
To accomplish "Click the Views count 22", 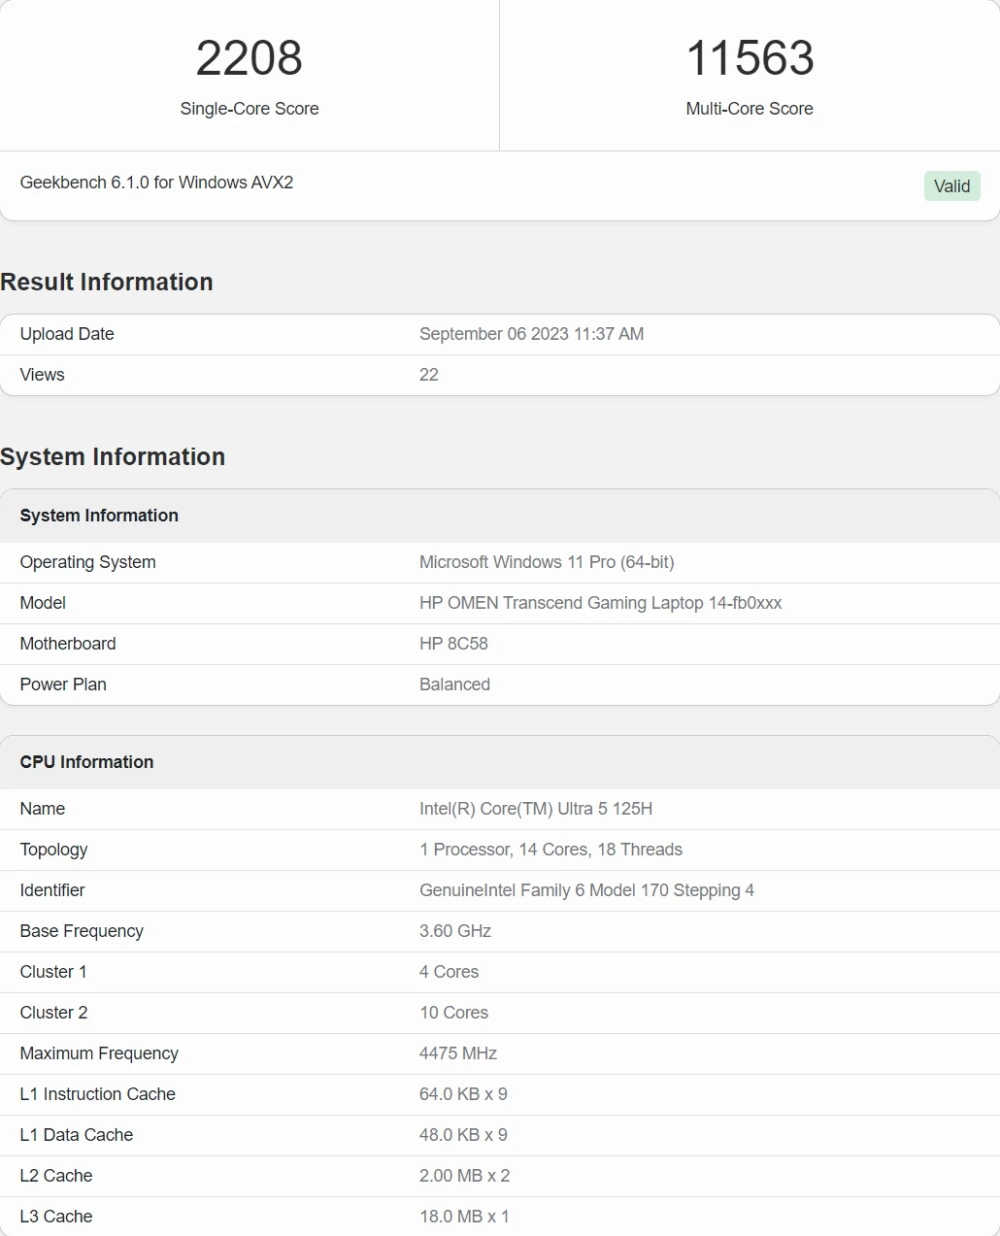I will (x=429, y=375).
